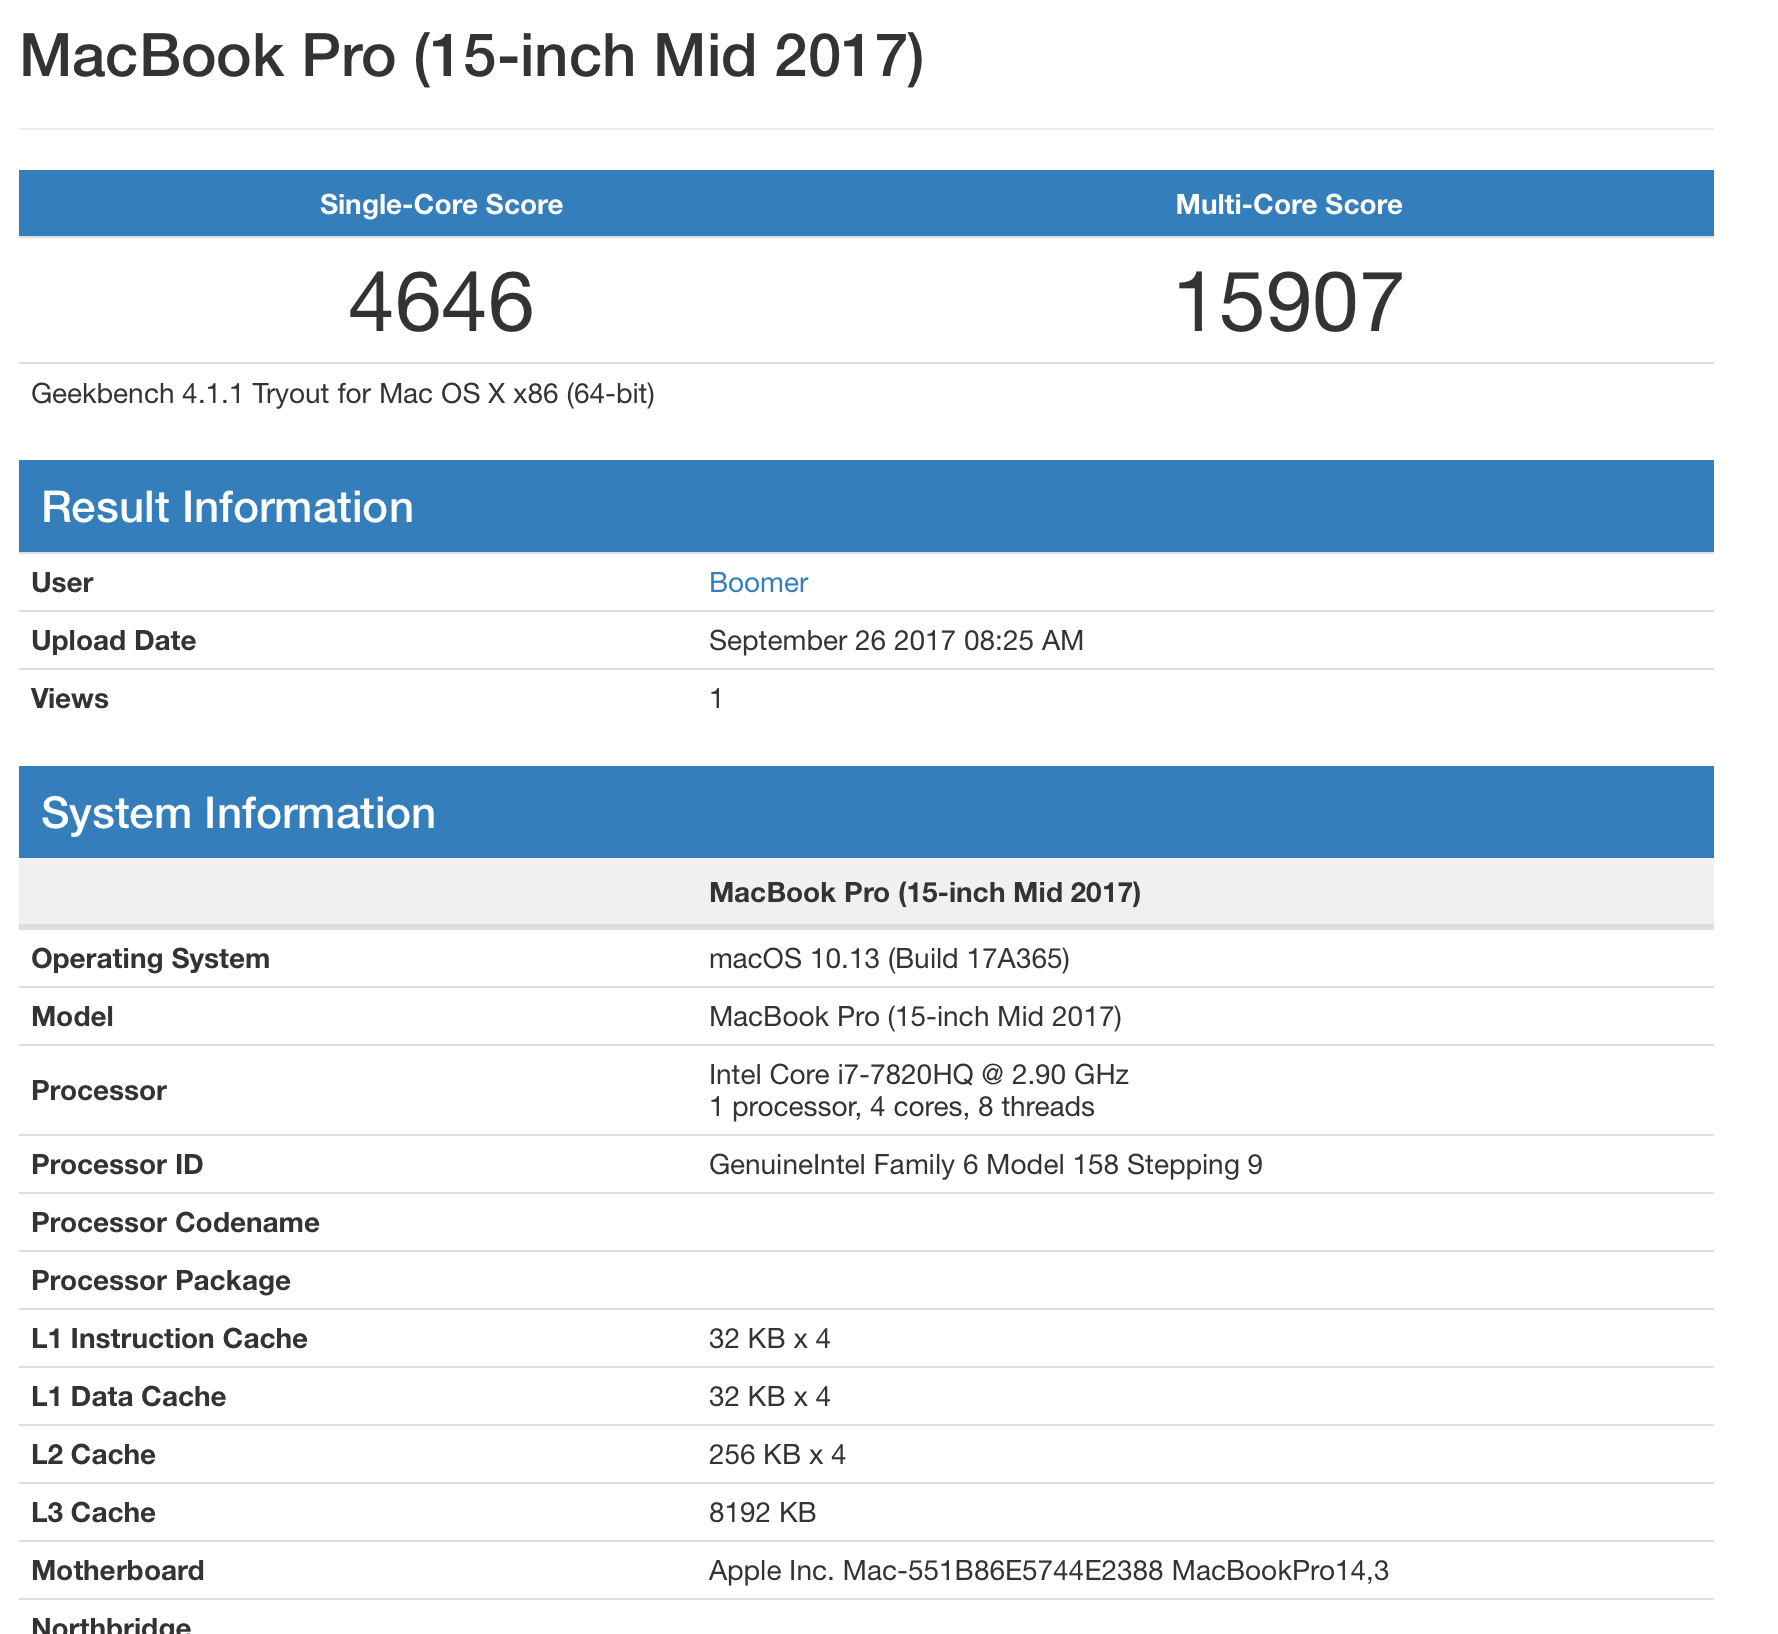Click the Operating System row label

151,958
